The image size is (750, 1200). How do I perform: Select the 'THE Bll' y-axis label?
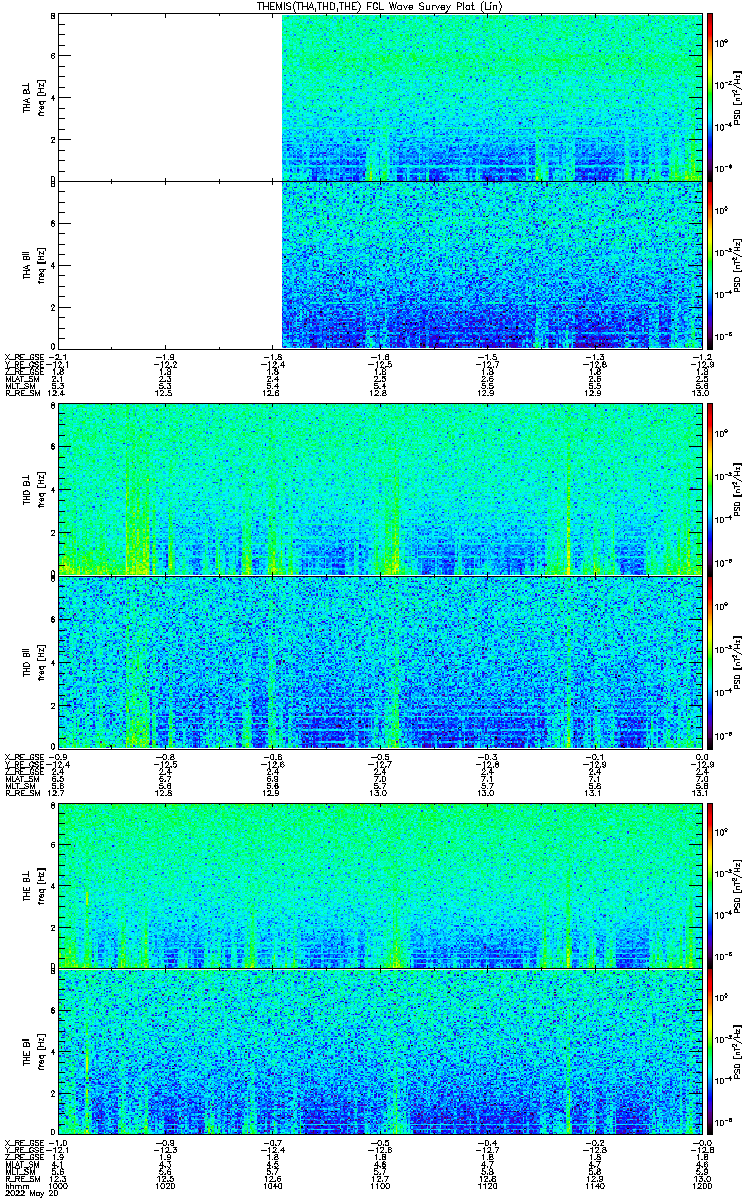point(27,1054)
